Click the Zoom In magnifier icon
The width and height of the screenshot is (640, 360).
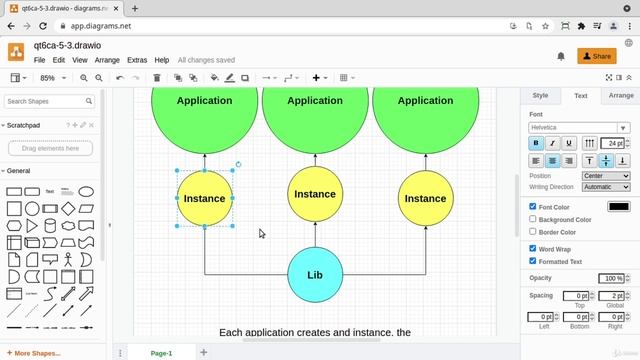click(x=84, y=78)
